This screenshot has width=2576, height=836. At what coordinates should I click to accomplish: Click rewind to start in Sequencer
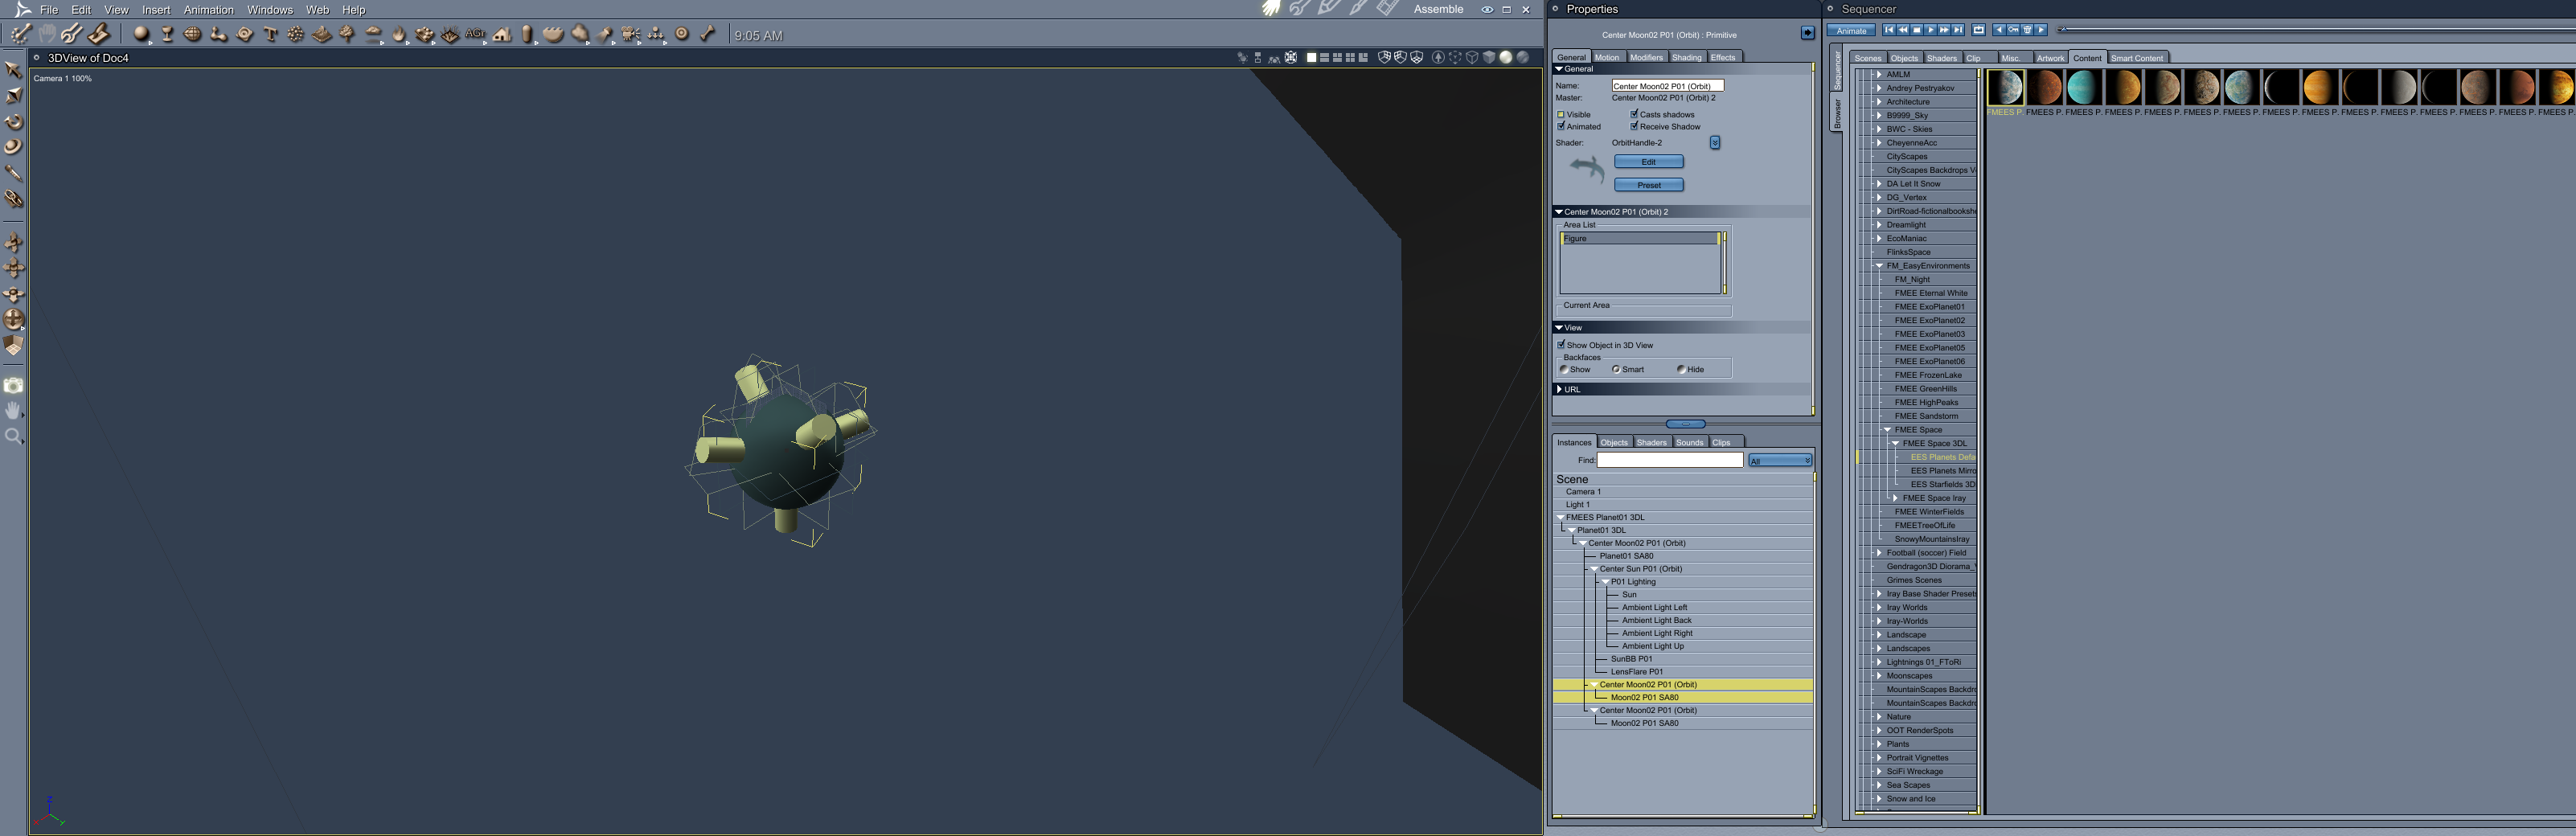point(1889,30)
